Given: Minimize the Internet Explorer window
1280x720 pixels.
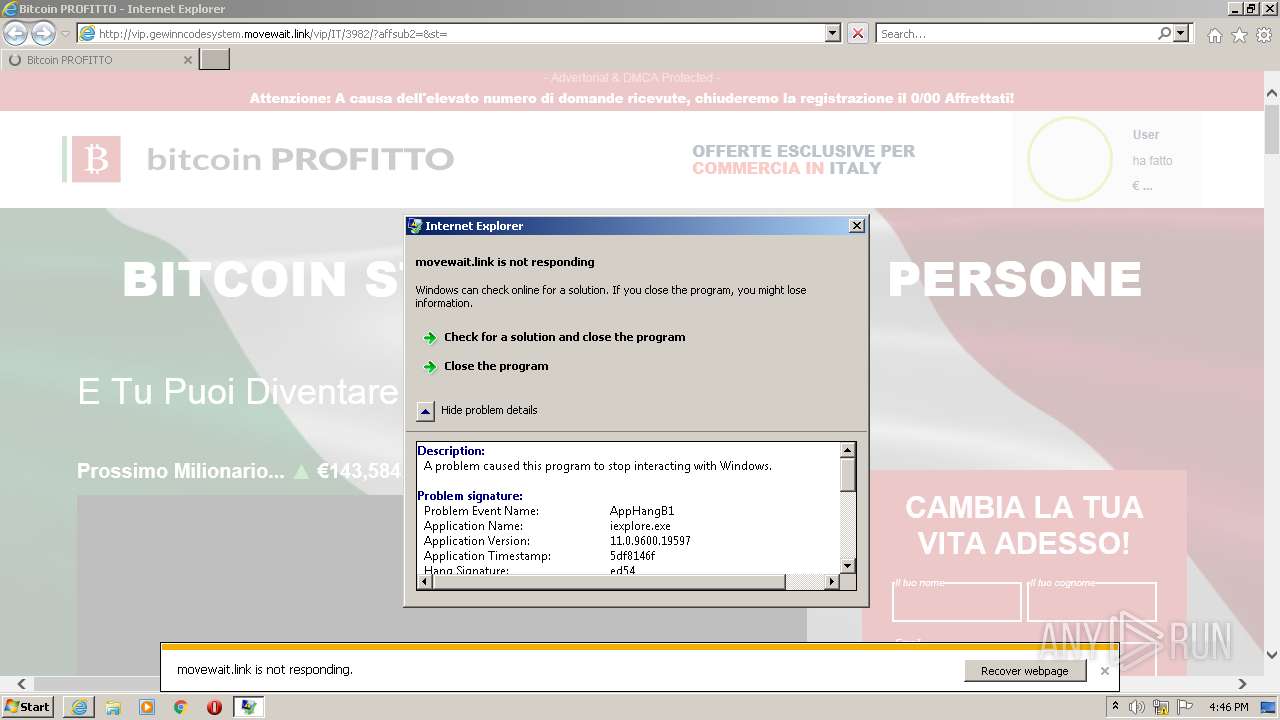Looking at the screenshot, I should (x=1236, y=9).
